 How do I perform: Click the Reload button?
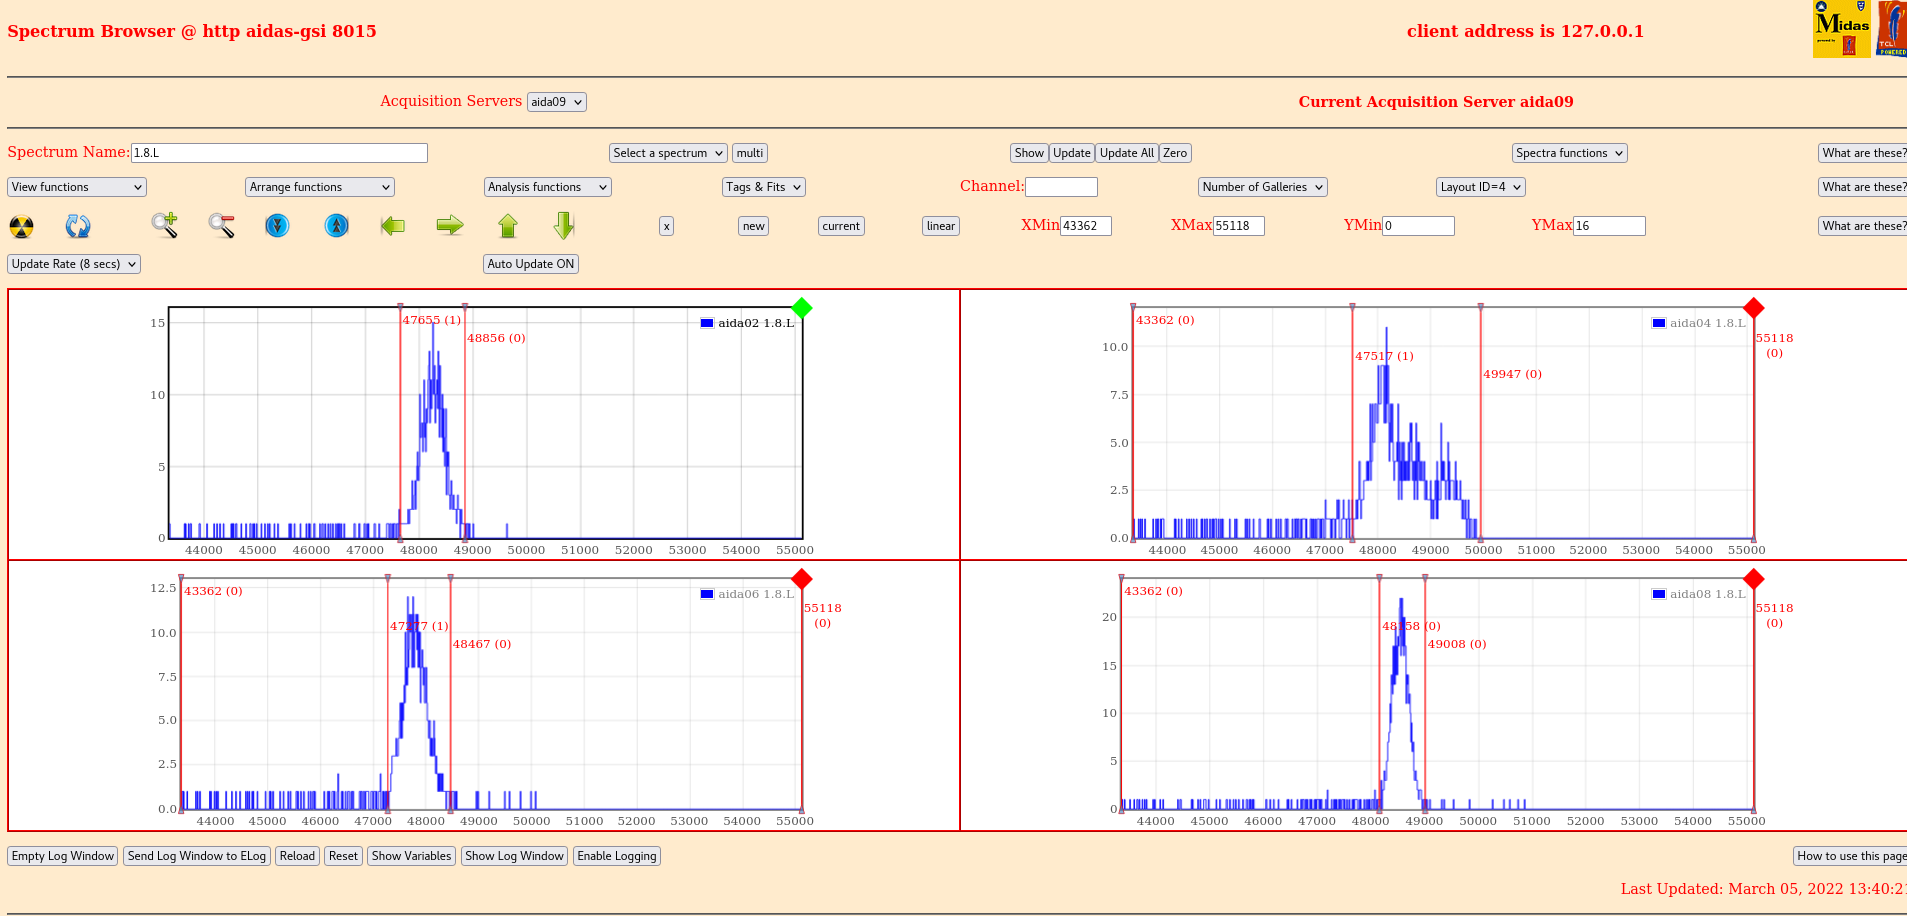(297, 856)
